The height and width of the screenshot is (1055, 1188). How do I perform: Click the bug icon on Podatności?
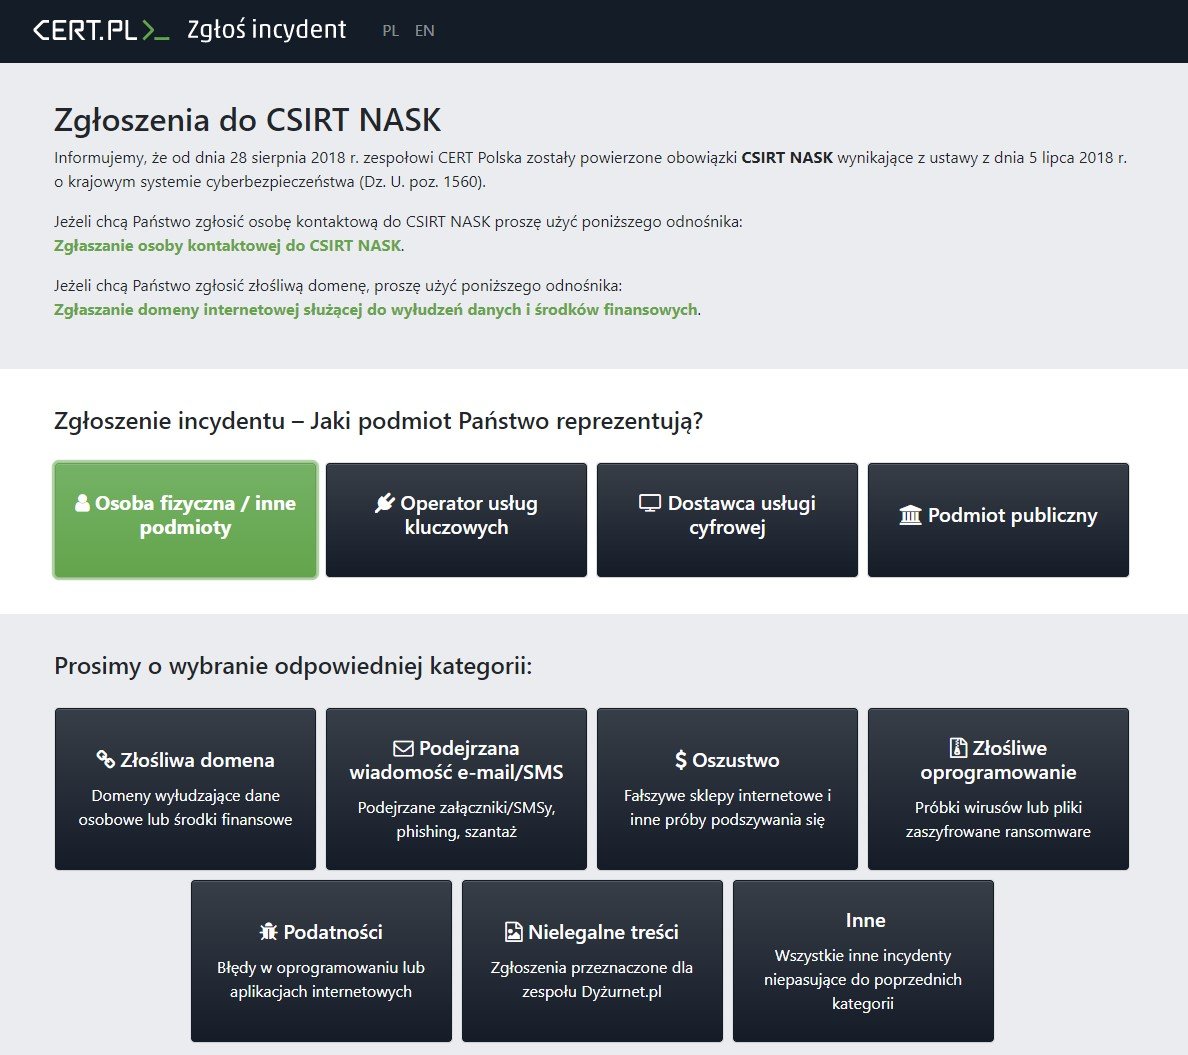click(269, 931)
